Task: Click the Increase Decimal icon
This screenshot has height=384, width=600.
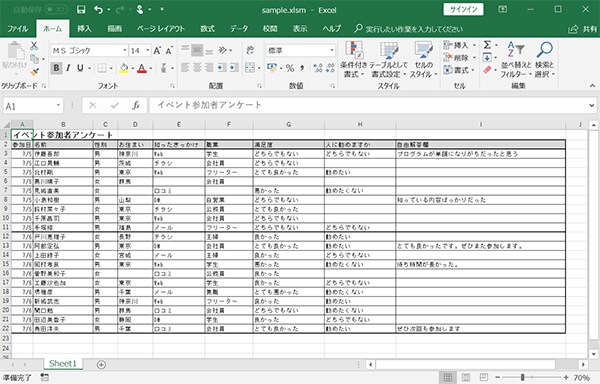Action: pos(318,68)
